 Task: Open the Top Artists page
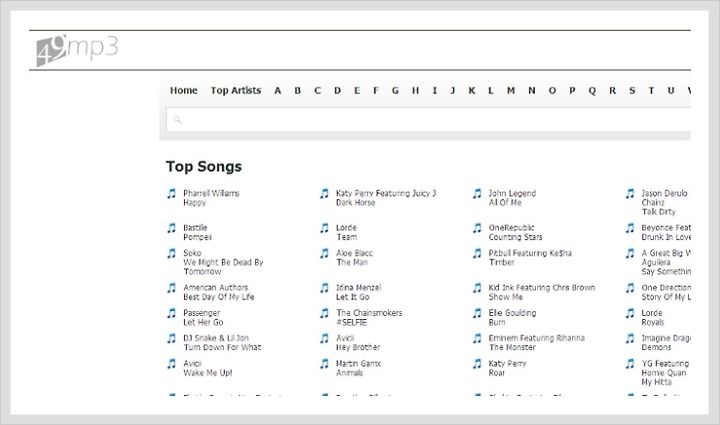pos(236,90)
